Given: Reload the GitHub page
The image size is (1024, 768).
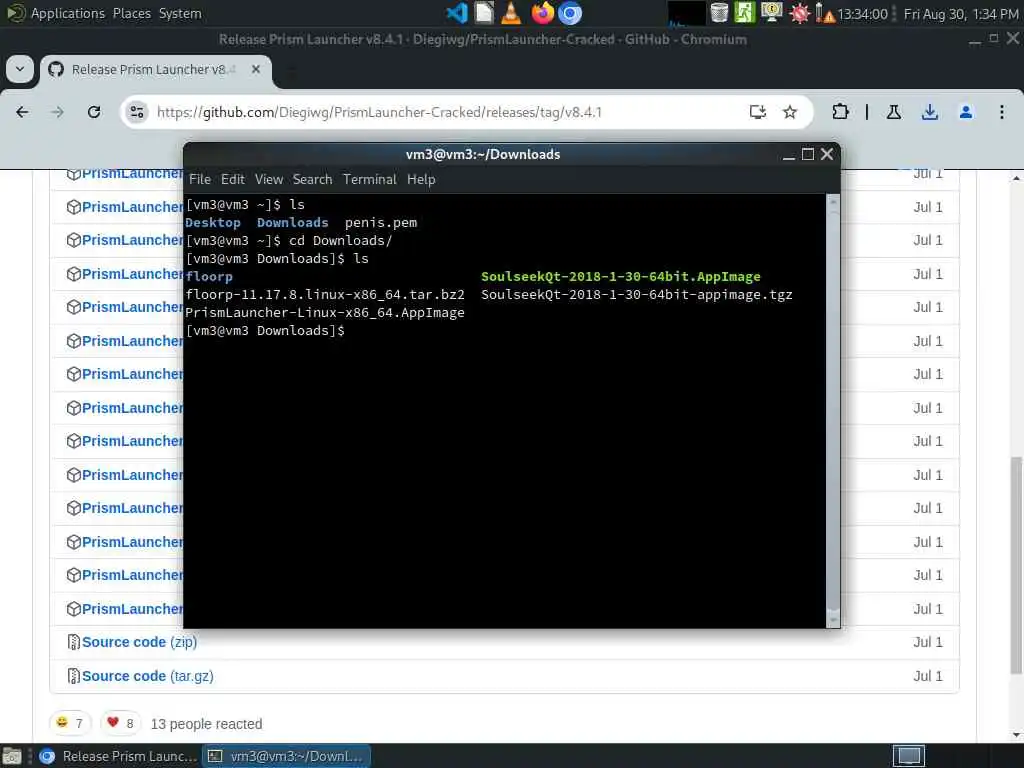Looking at the screenshot, I should (94, 112).
